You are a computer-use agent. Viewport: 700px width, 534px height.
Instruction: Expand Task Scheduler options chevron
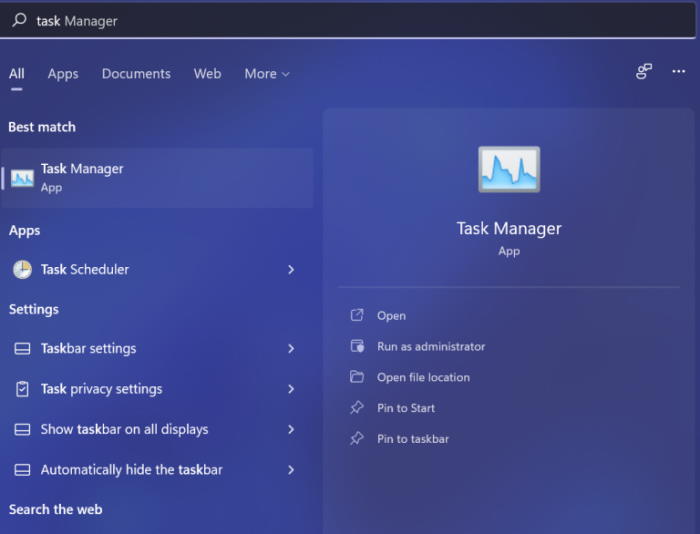tap(291, 270)
